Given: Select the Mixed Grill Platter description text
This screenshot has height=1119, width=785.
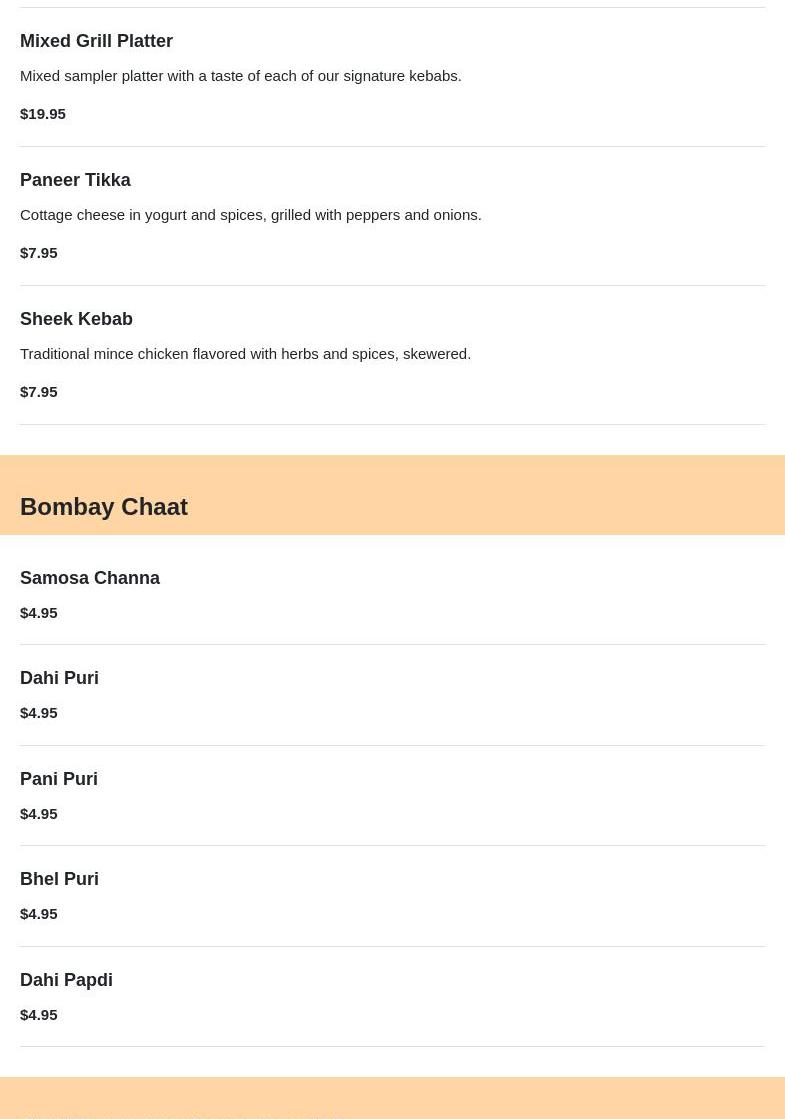Looking at the screenshot, I should (x=240, y=76).
